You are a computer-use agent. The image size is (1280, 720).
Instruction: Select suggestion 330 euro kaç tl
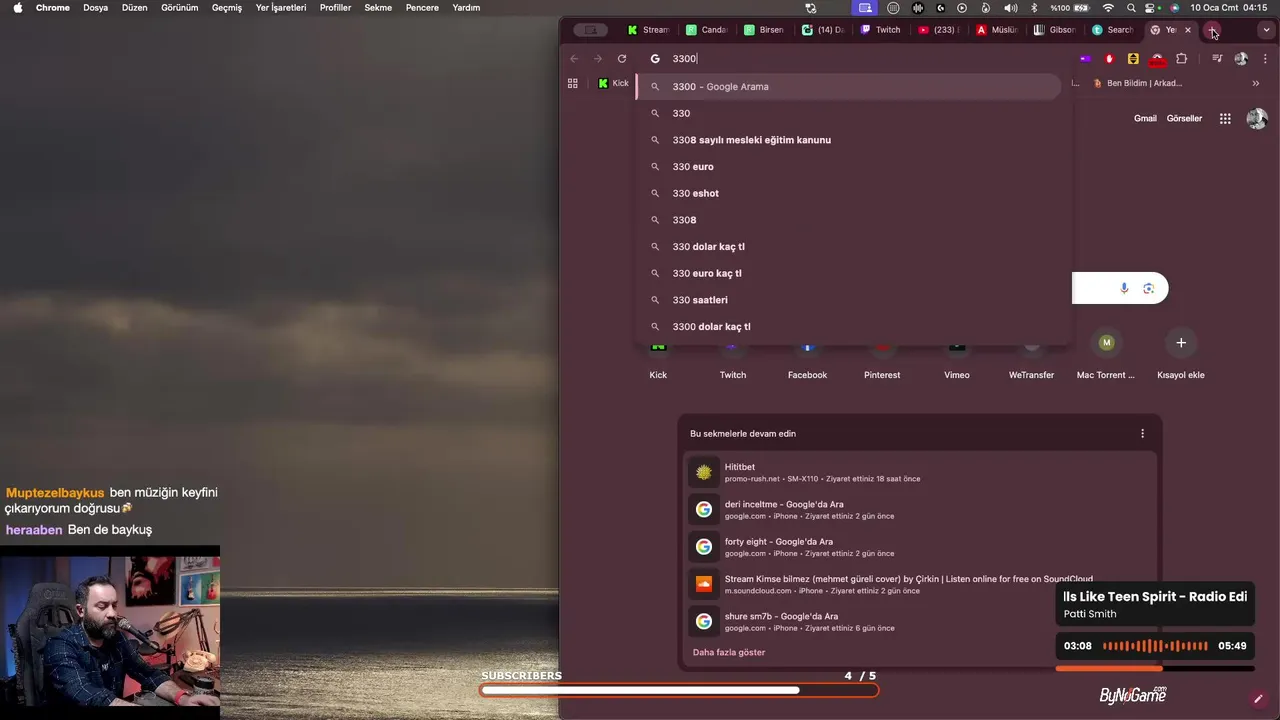click(x=849, y=273)
